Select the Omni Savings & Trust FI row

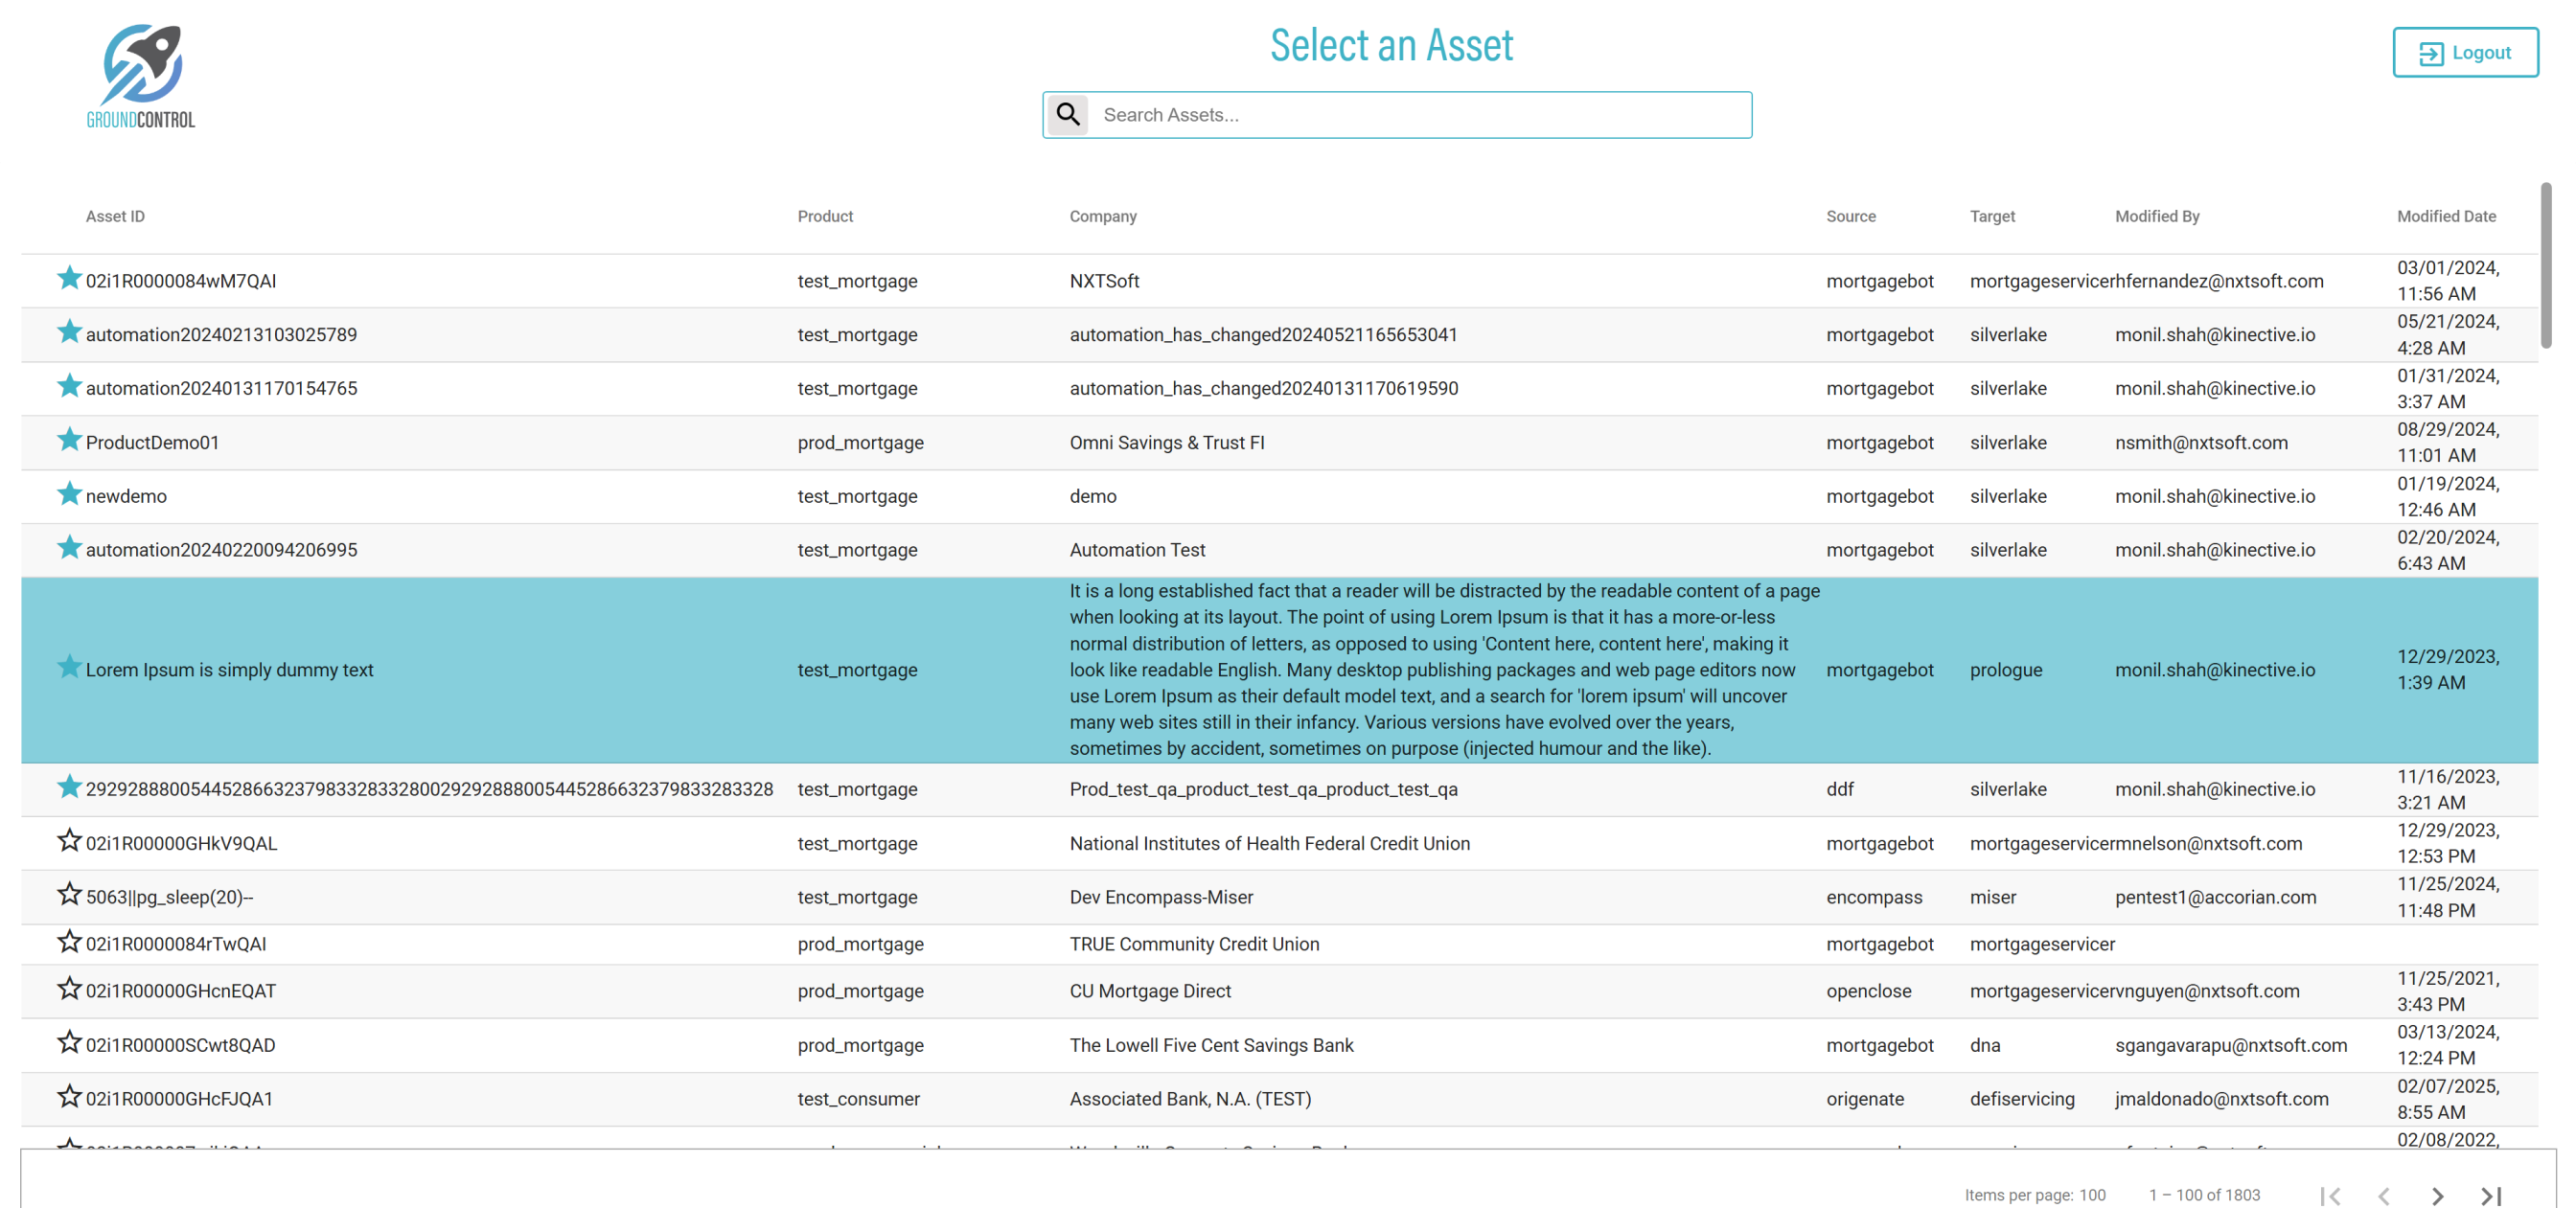coord(1166,443)
